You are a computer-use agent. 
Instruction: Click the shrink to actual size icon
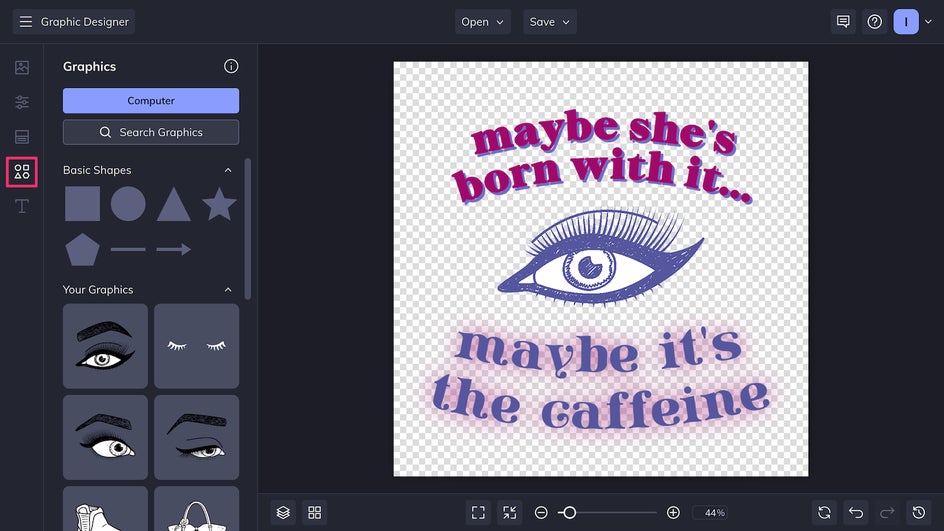(x=509, y=512)
